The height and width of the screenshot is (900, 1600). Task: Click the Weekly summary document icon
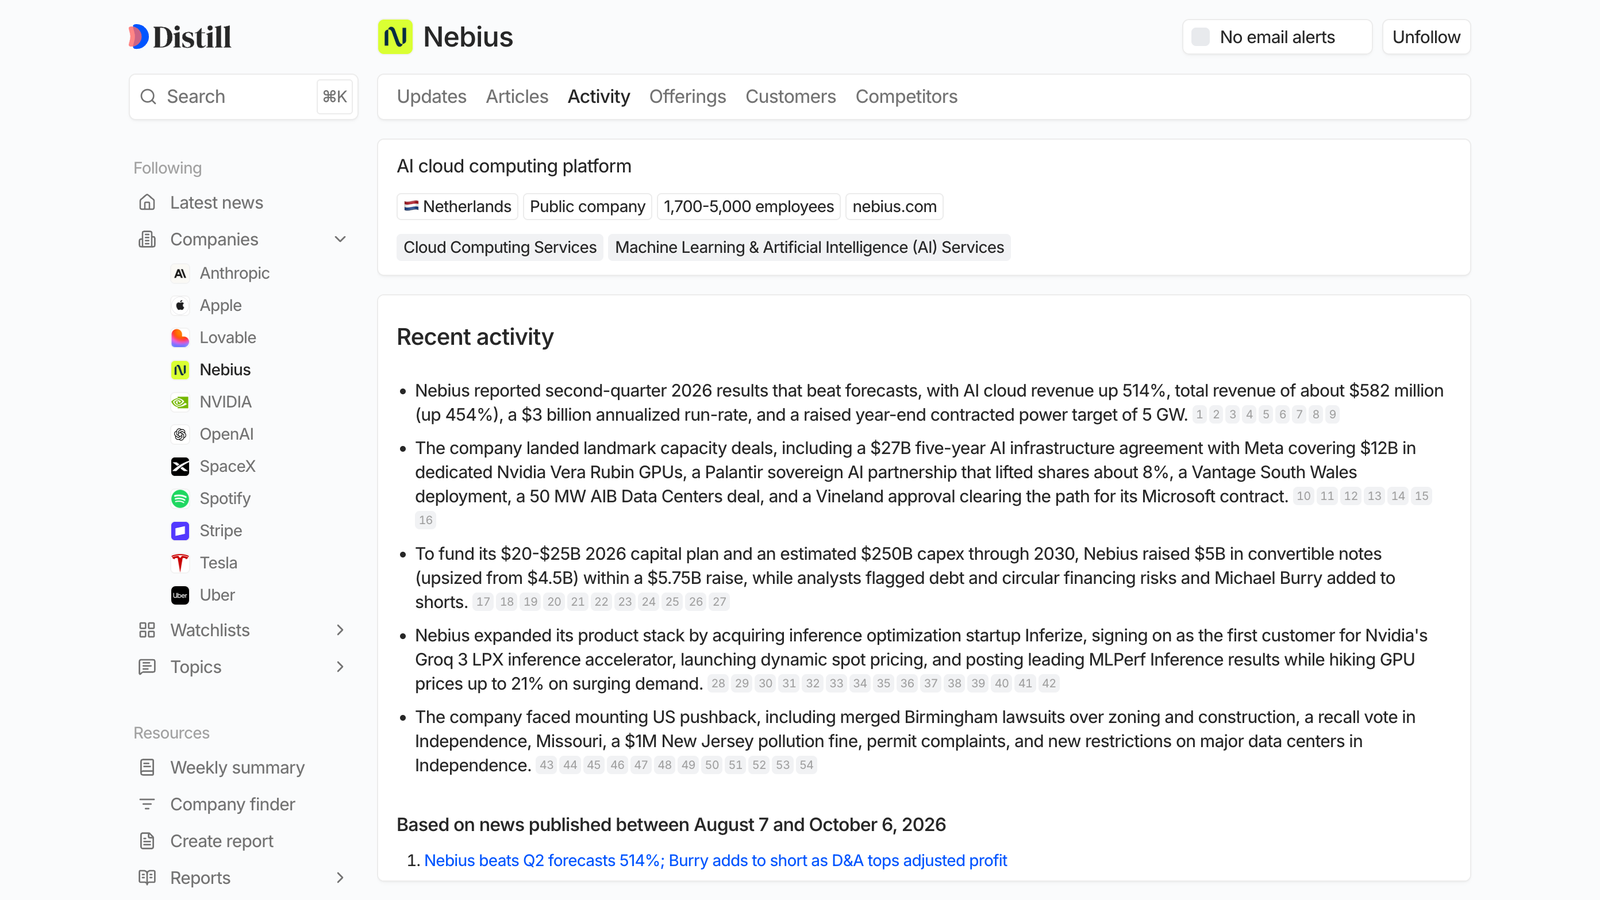coord(147,767)
